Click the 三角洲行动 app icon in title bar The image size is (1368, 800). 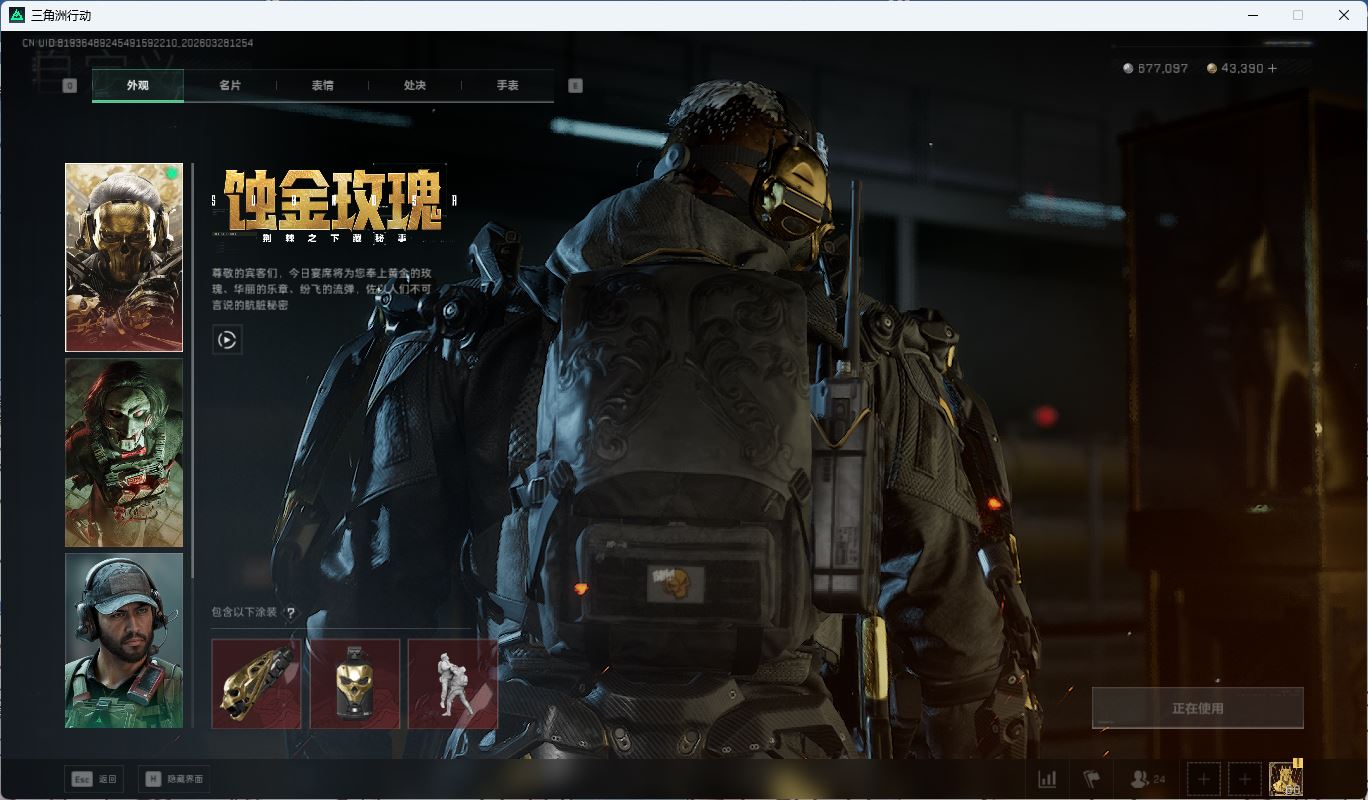tap(16, 15)
